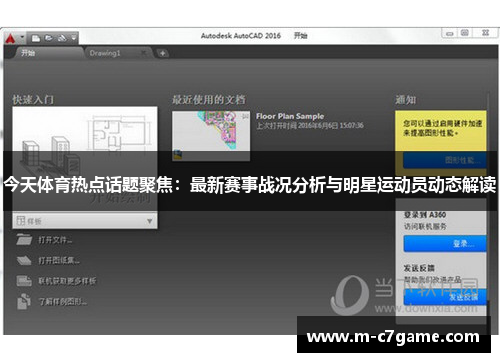Expand the 样板 template dropdown
The image size is (500, 362).
(149, 221)
